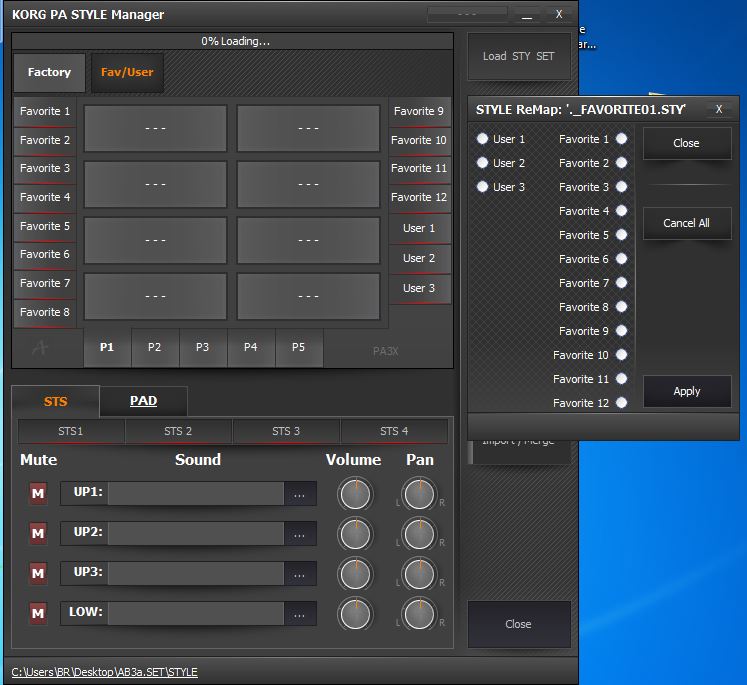
Task: Select the Favorite 5 bank button
Action: [x=45, y=226]
